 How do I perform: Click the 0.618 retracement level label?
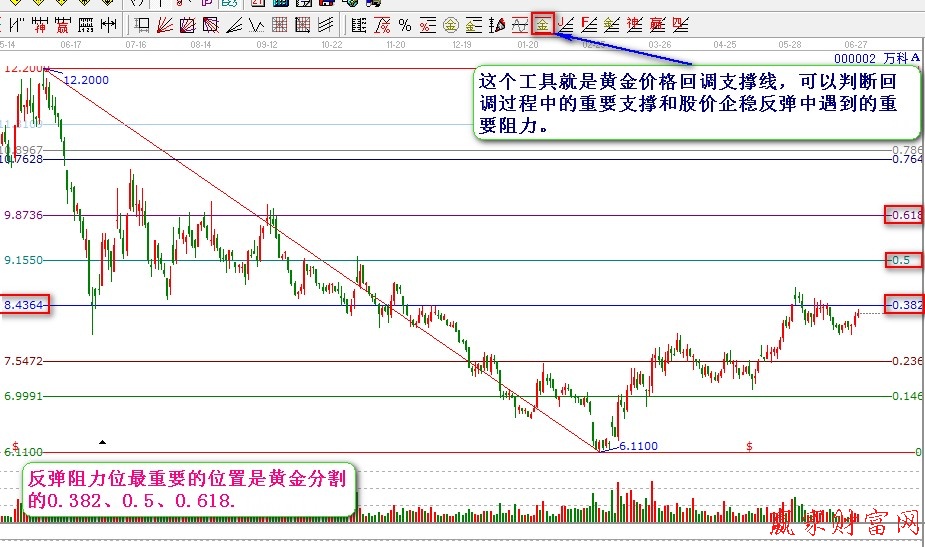coord(905,215)
